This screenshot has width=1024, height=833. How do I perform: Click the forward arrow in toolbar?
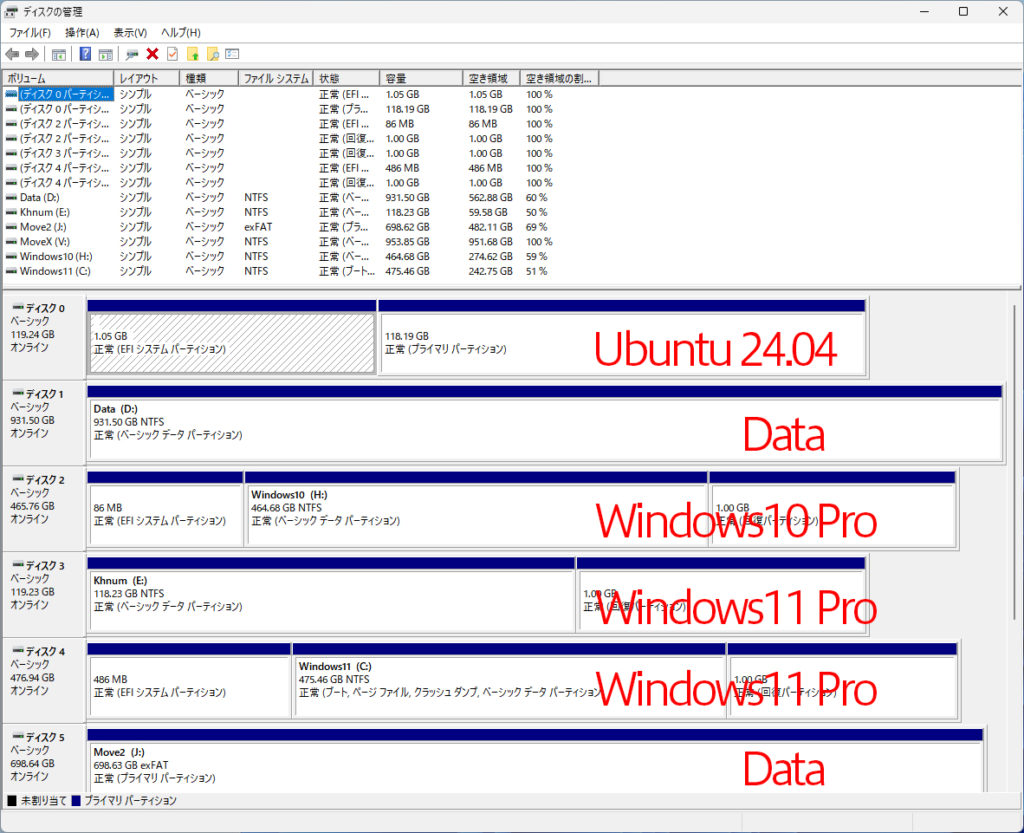click(x=32, y=54)
